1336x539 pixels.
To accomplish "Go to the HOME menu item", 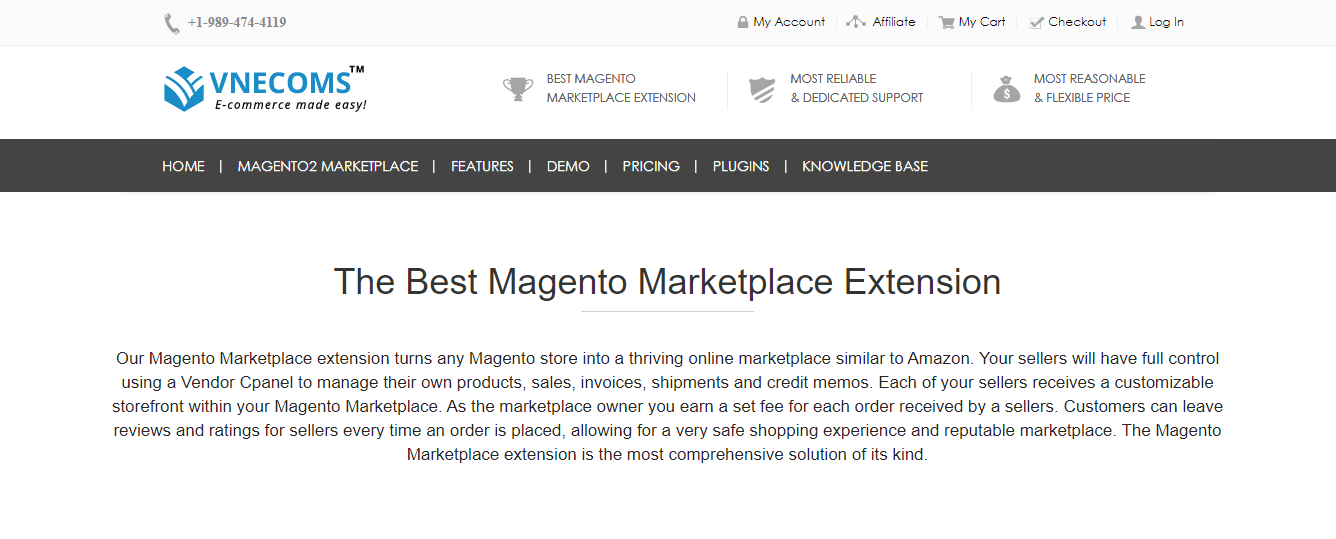I will (183, 166).
